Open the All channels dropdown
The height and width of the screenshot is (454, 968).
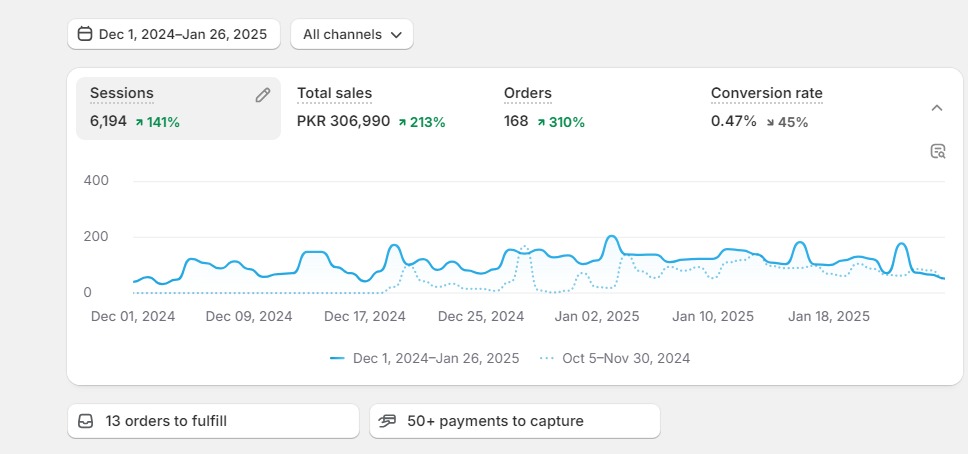(x=352, y=34)
